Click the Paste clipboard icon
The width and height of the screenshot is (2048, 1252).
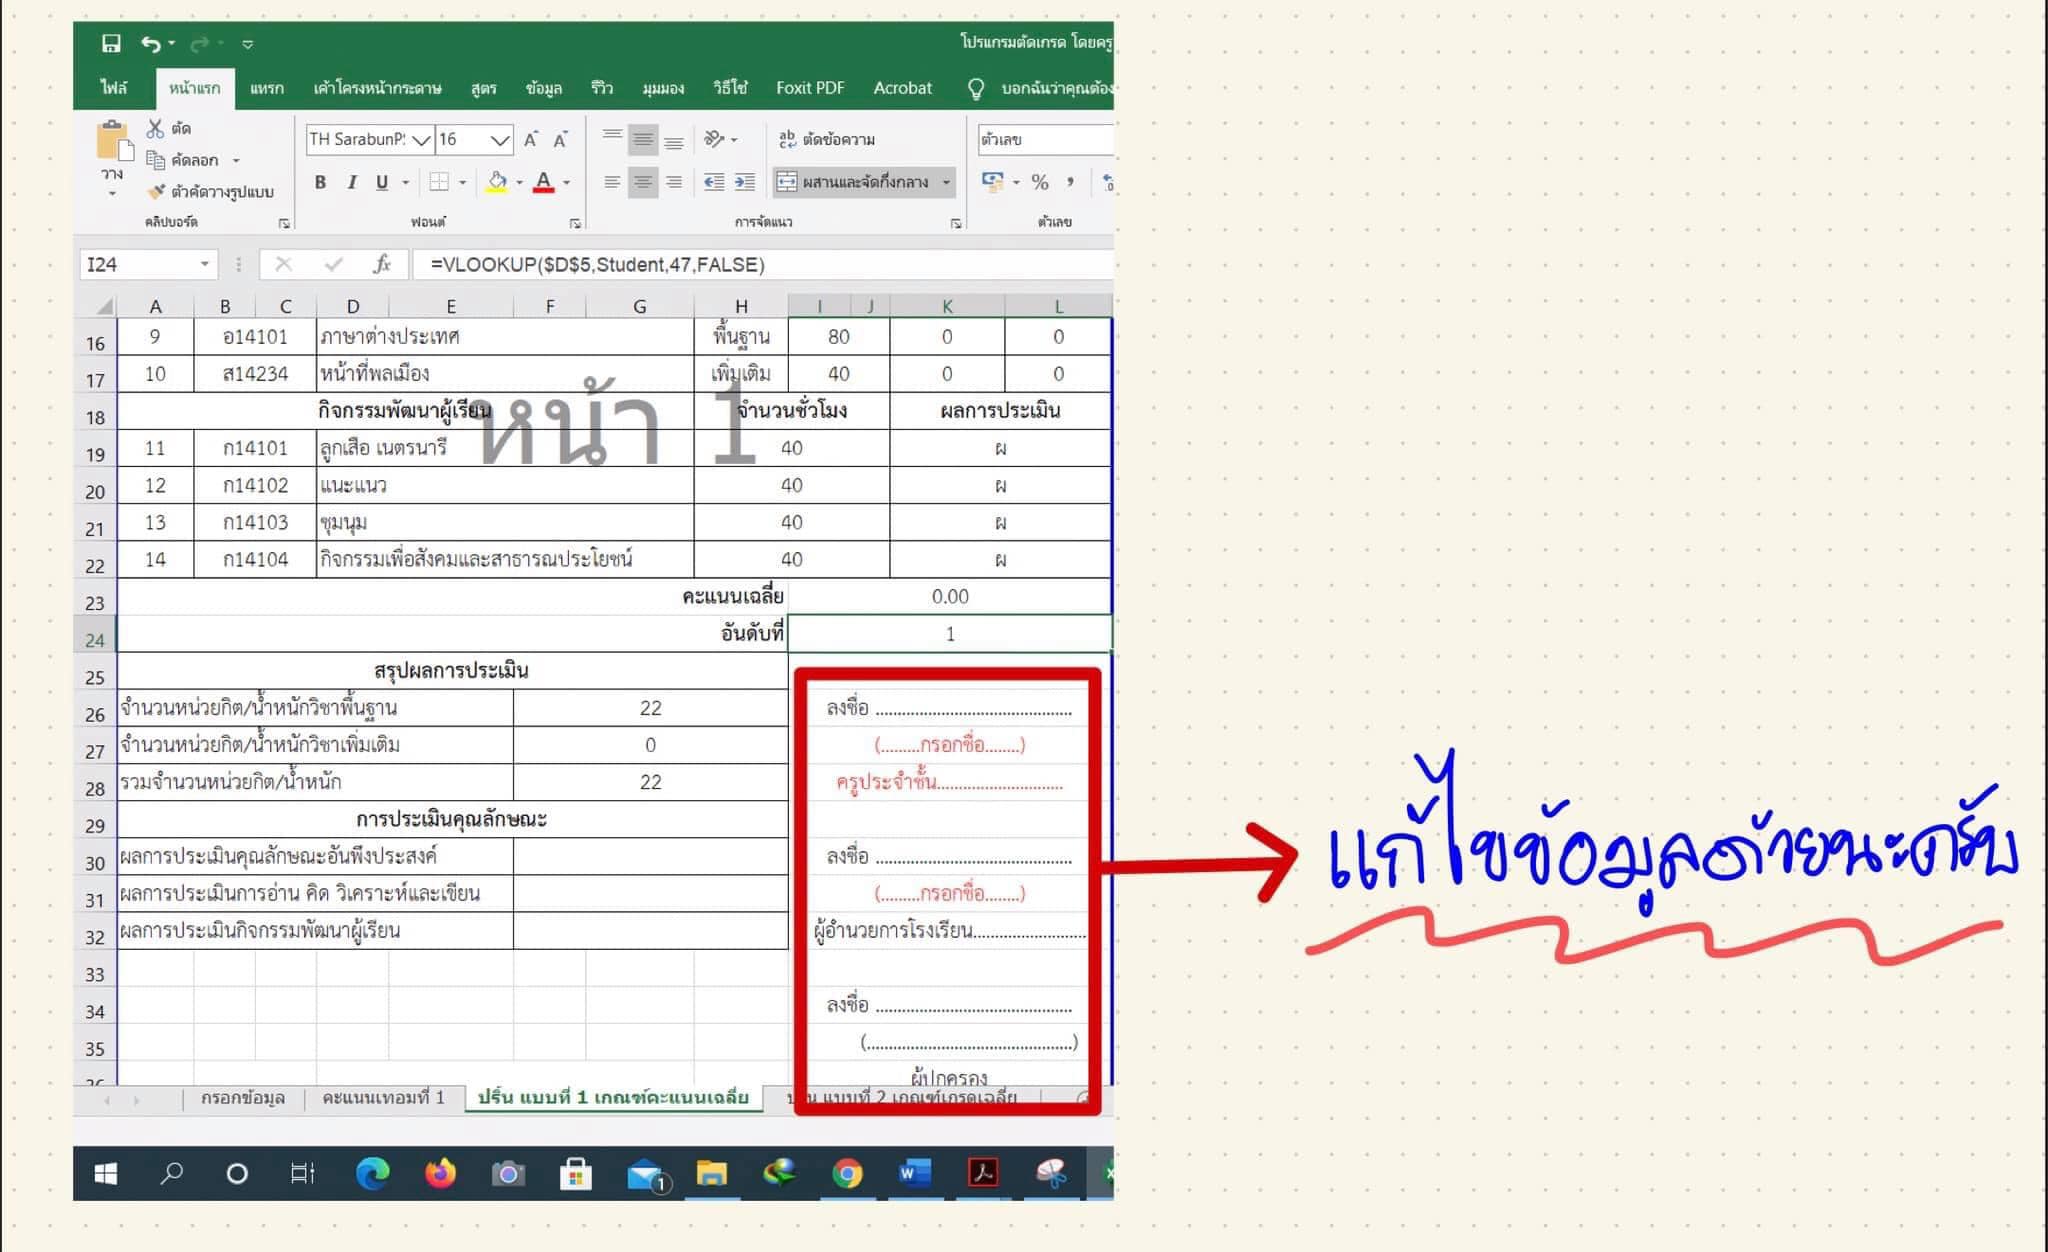(114, 141)
